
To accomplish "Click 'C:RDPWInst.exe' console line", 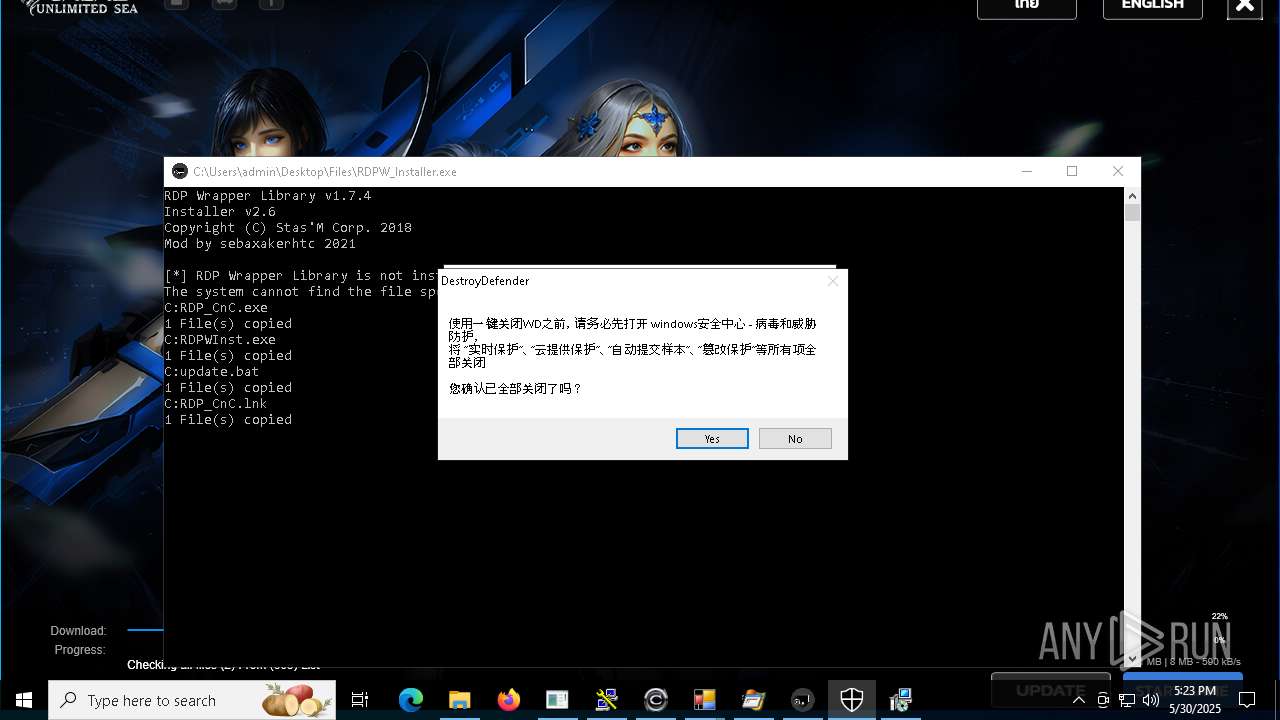I will point(220,340).
